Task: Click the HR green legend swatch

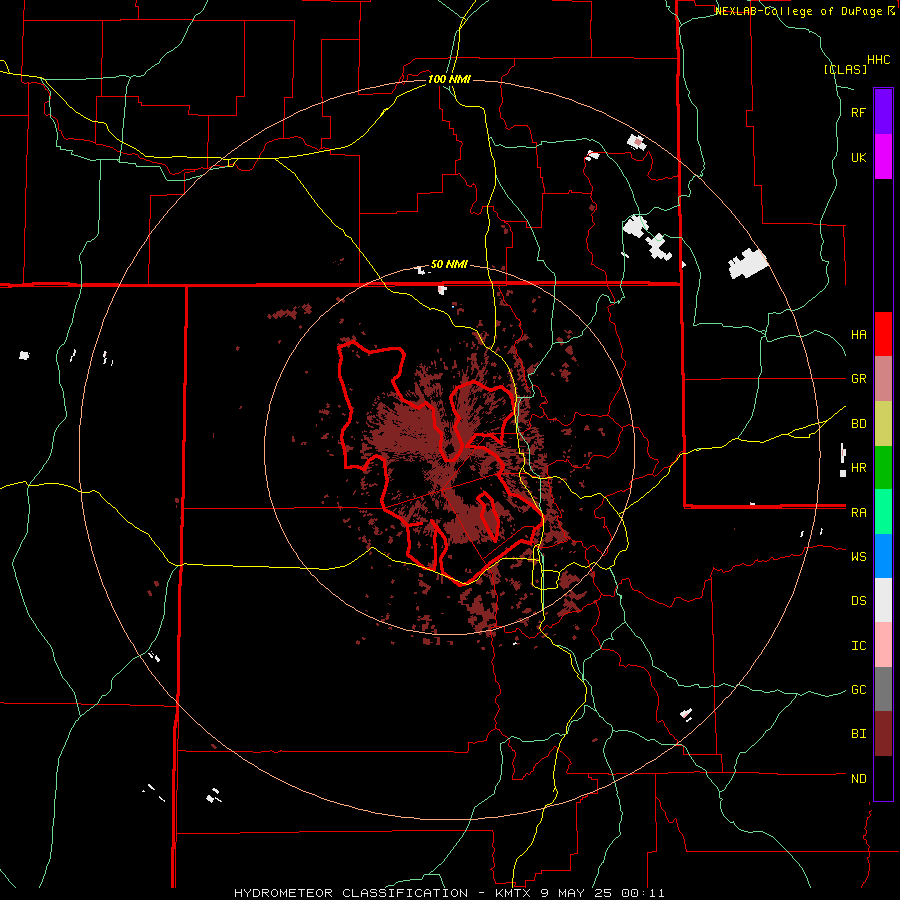Action: 883,468
